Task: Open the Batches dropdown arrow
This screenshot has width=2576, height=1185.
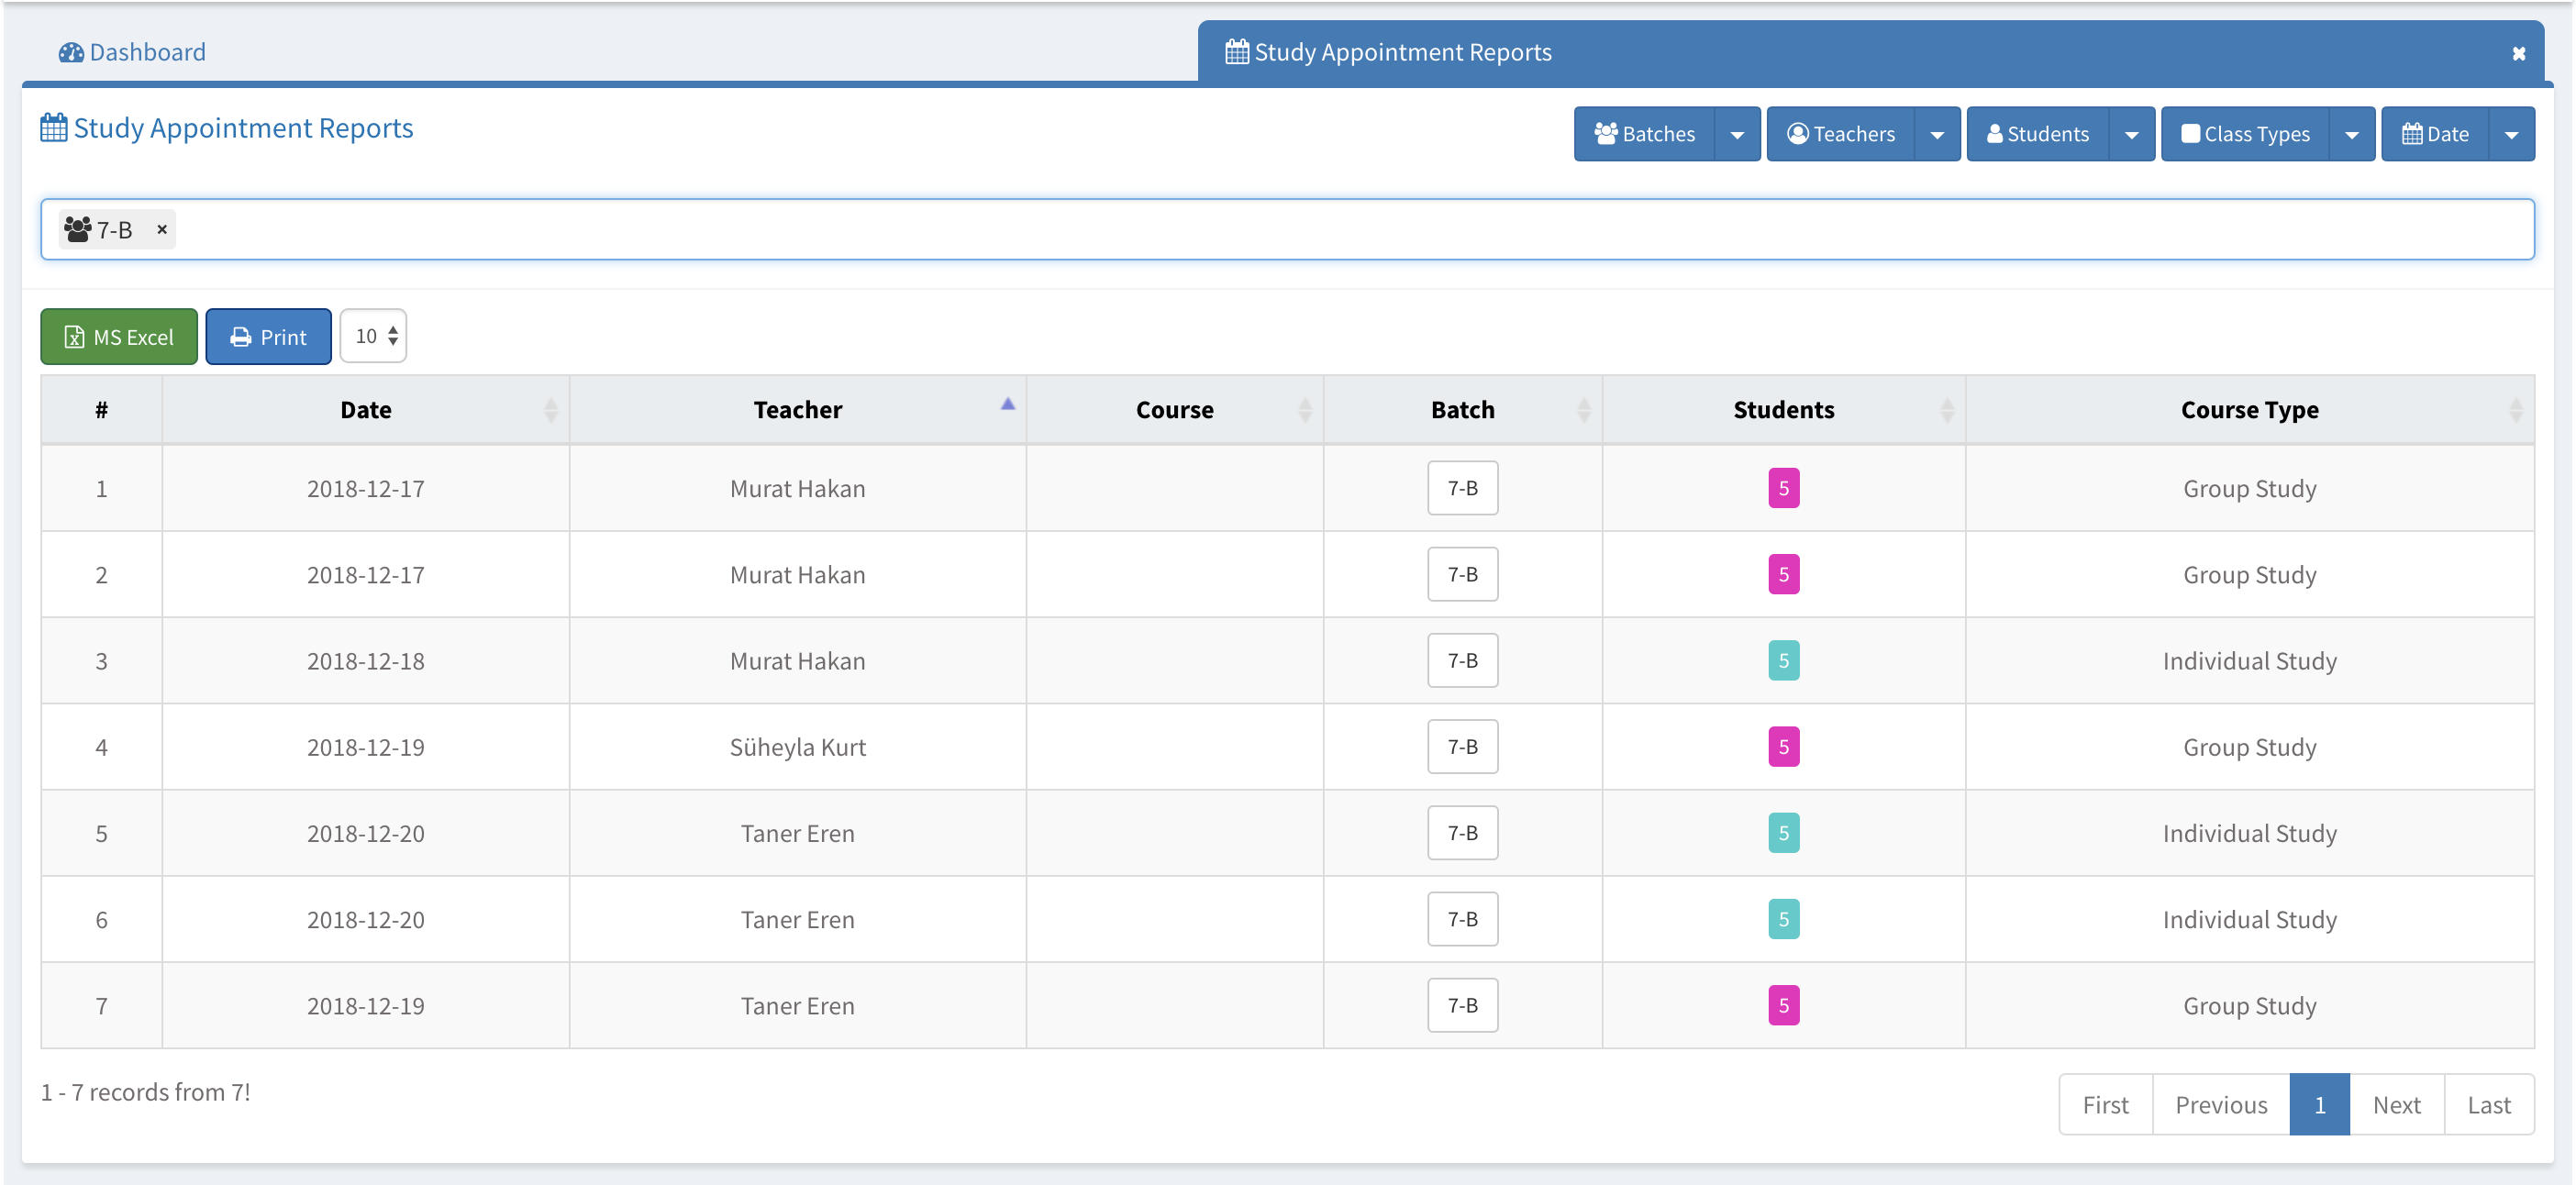Action: (1737, 134)
